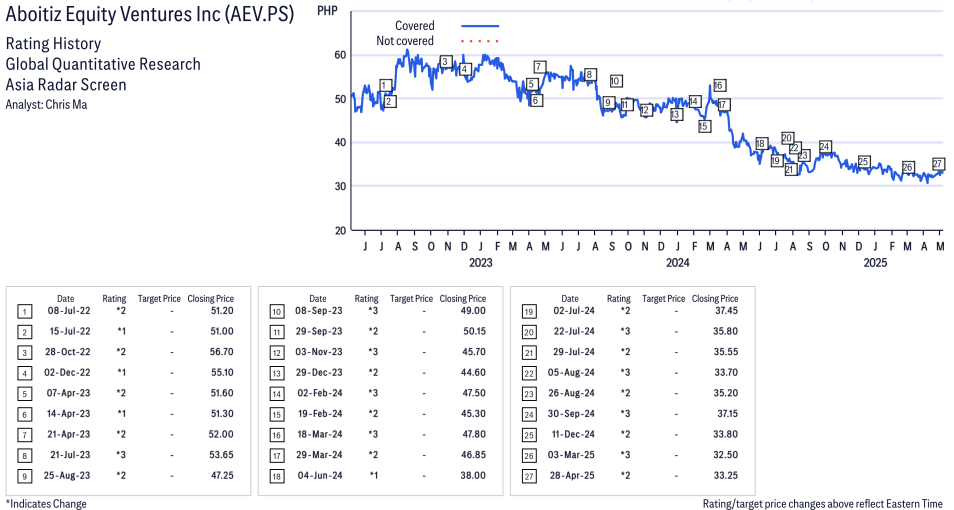This screenshot has height=510, width=954.
Task: Click the numbered box 27 in the table
Action: tap(529, 477)
